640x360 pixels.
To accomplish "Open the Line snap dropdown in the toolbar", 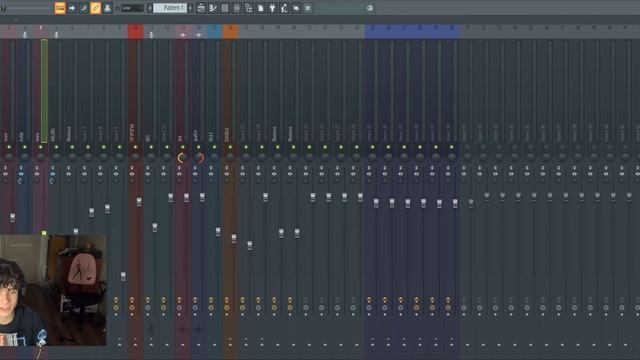I will point(132,8).
